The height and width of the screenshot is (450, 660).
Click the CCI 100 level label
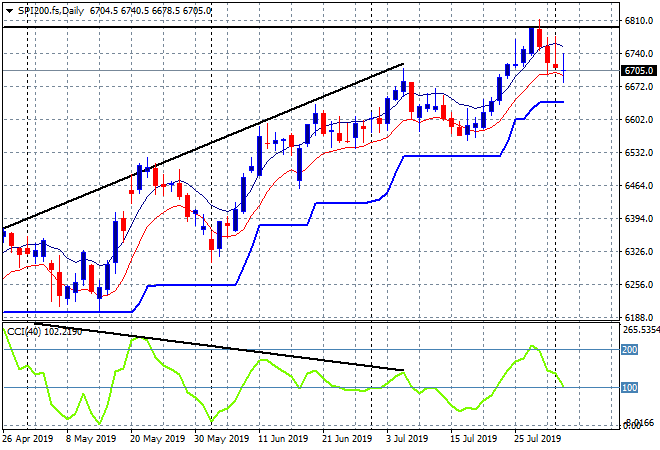click(630, 387)
